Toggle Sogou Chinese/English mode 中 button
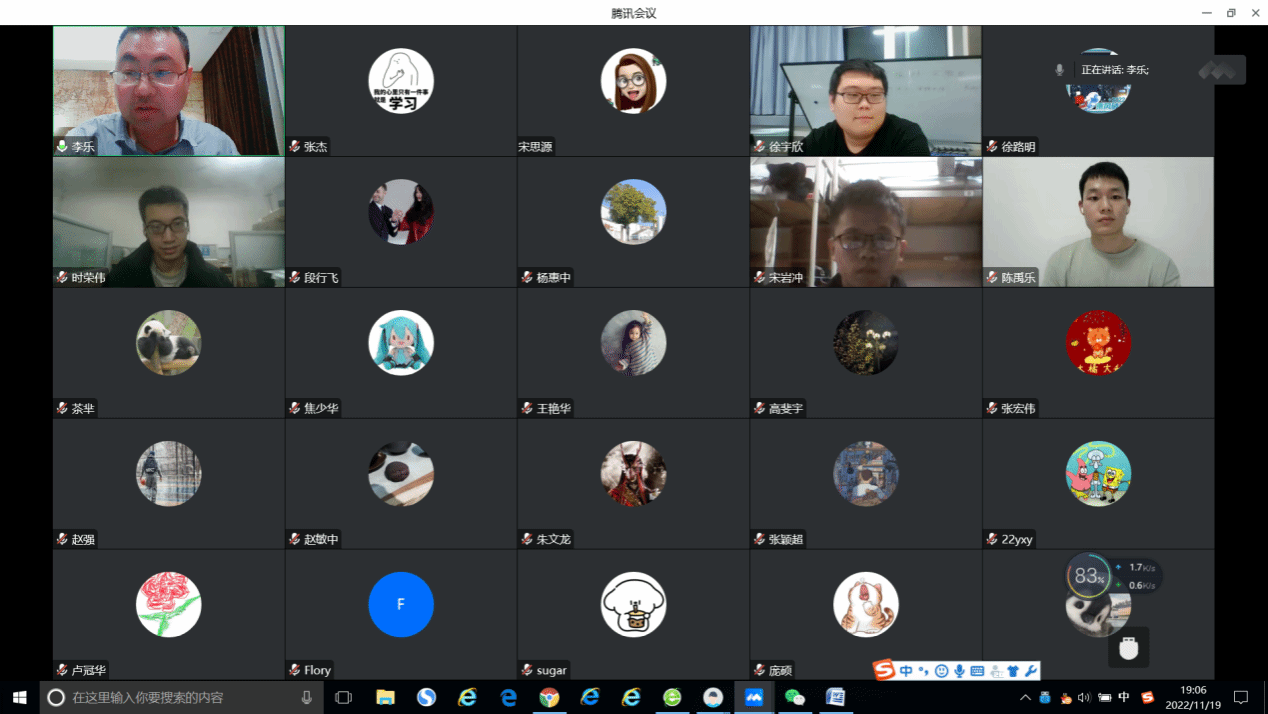The width and height of the screenshot is (1268, 714). pos(906,671)
